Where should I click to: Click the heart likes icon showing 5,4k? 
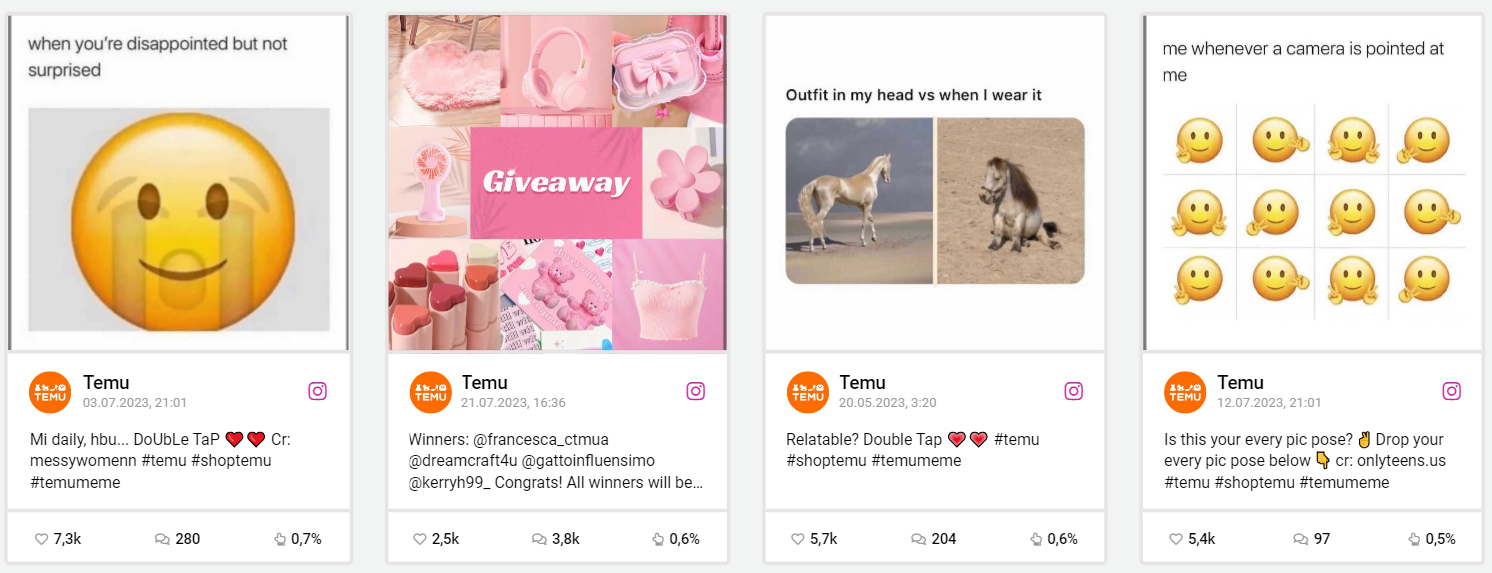[x=1176, y=539]
